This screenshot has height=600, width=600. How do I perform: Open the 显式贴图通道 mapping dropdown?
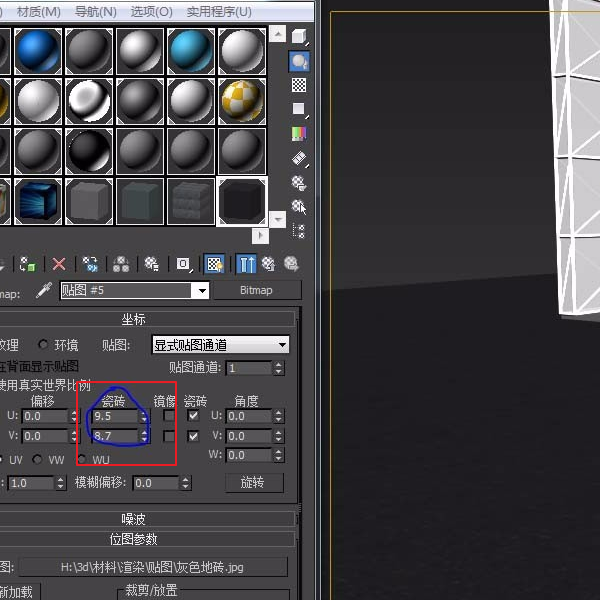point(220,345)
